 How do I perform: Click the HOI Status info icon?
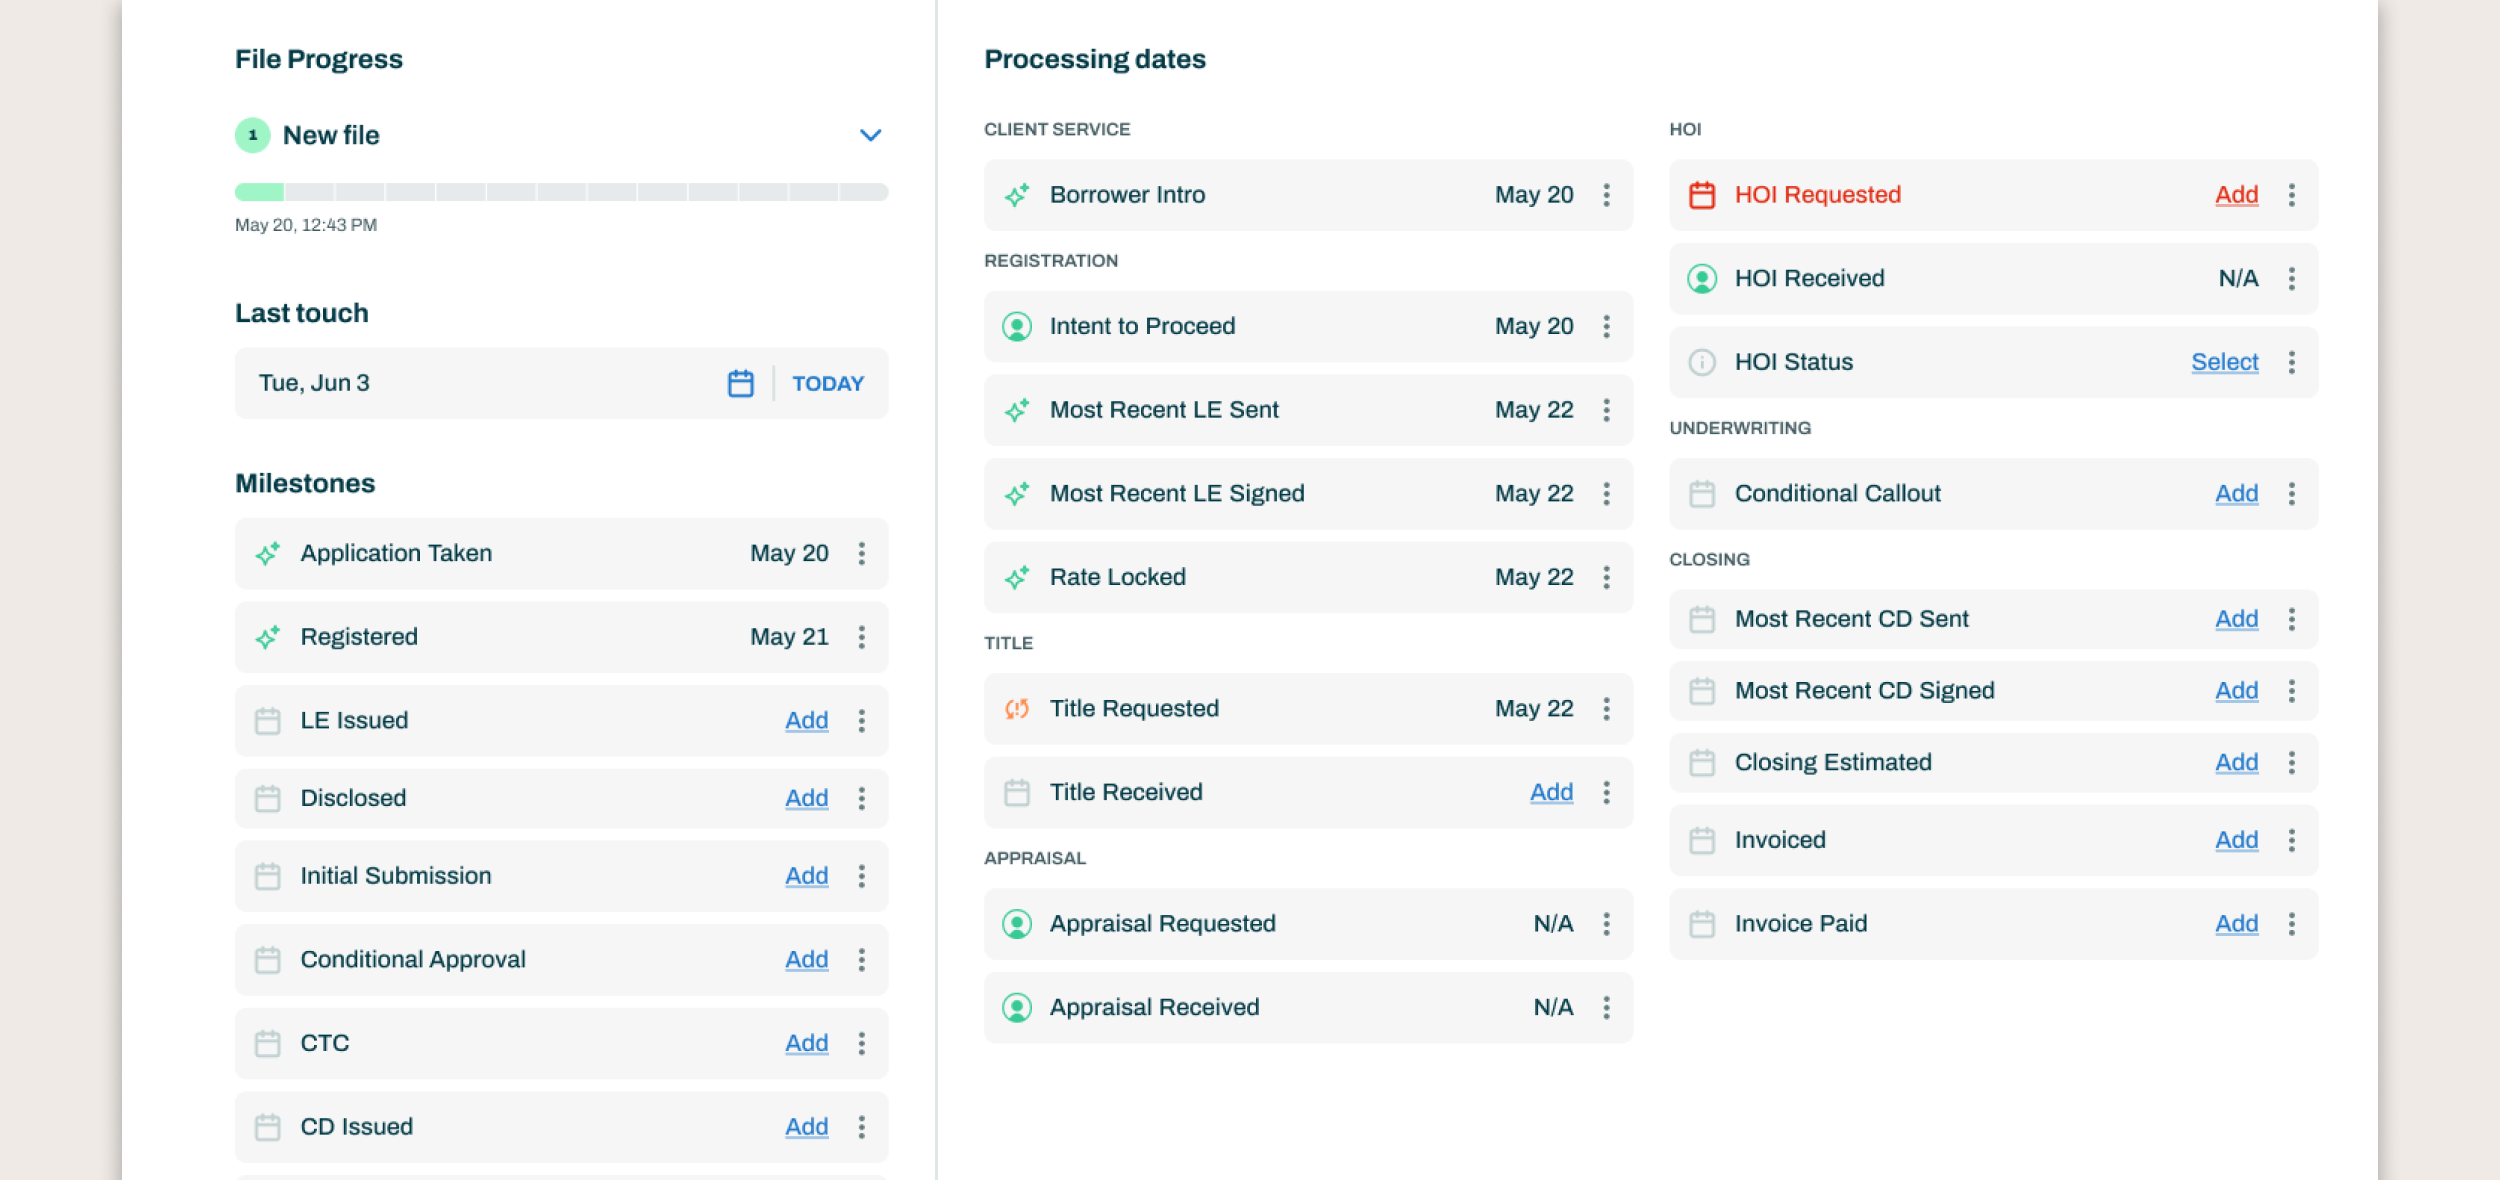(x=1701, y=362)
